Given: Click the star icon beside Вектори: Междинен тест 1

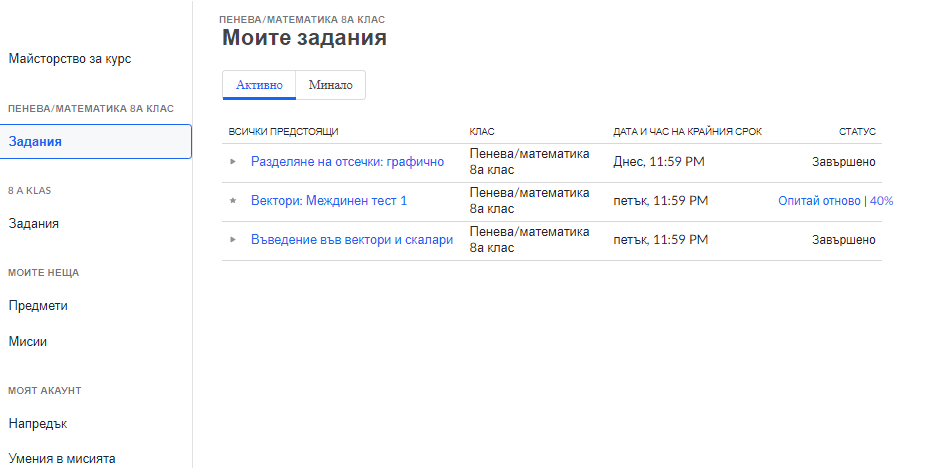Looking at the screenshot, I should 233,201.
